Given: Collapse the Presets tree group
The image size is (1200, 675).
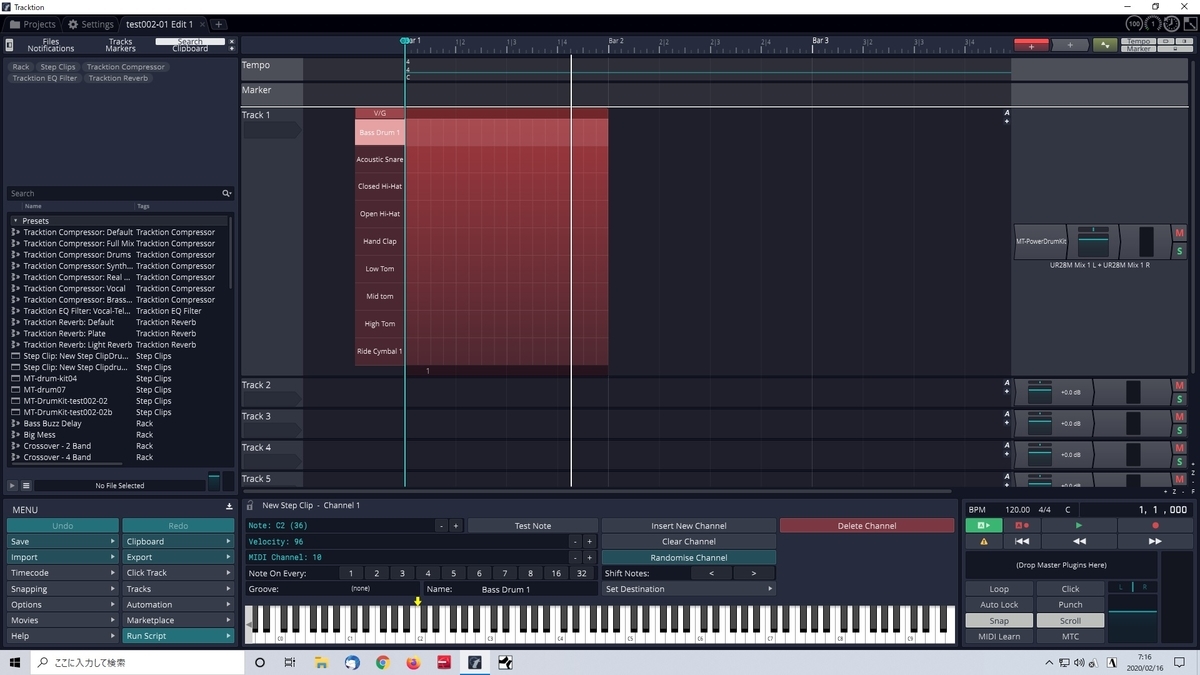Looking at the screenshot, I should 15,221.
